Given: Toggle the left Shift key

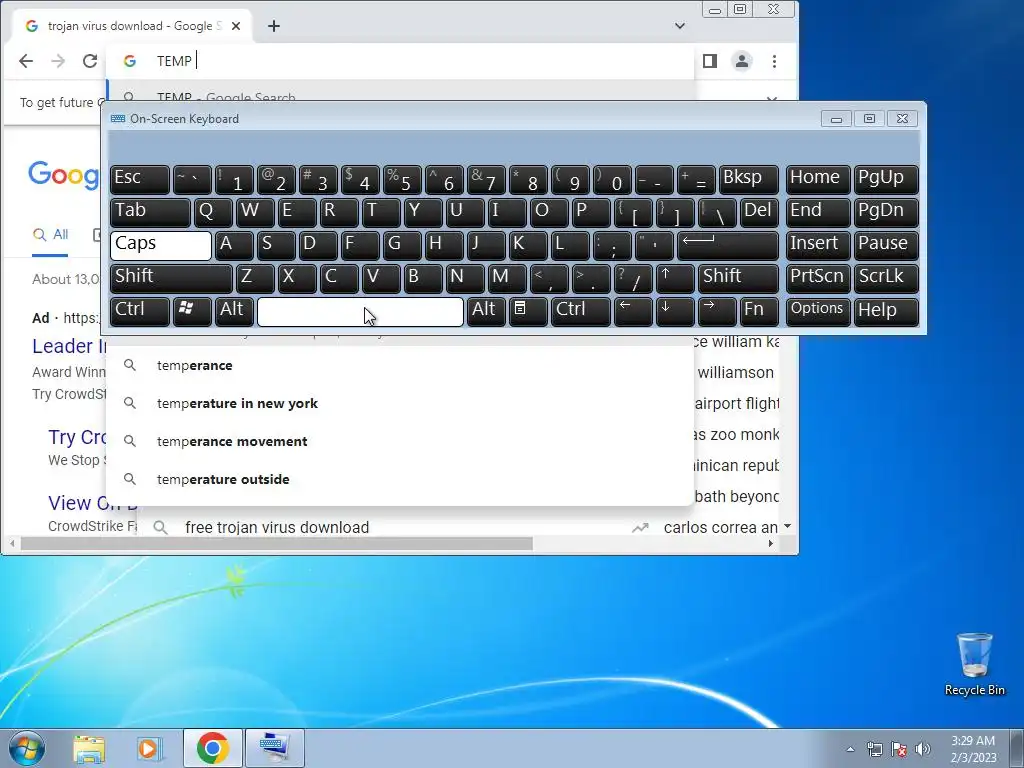Looking at the screenshot, I should [171, 278].
